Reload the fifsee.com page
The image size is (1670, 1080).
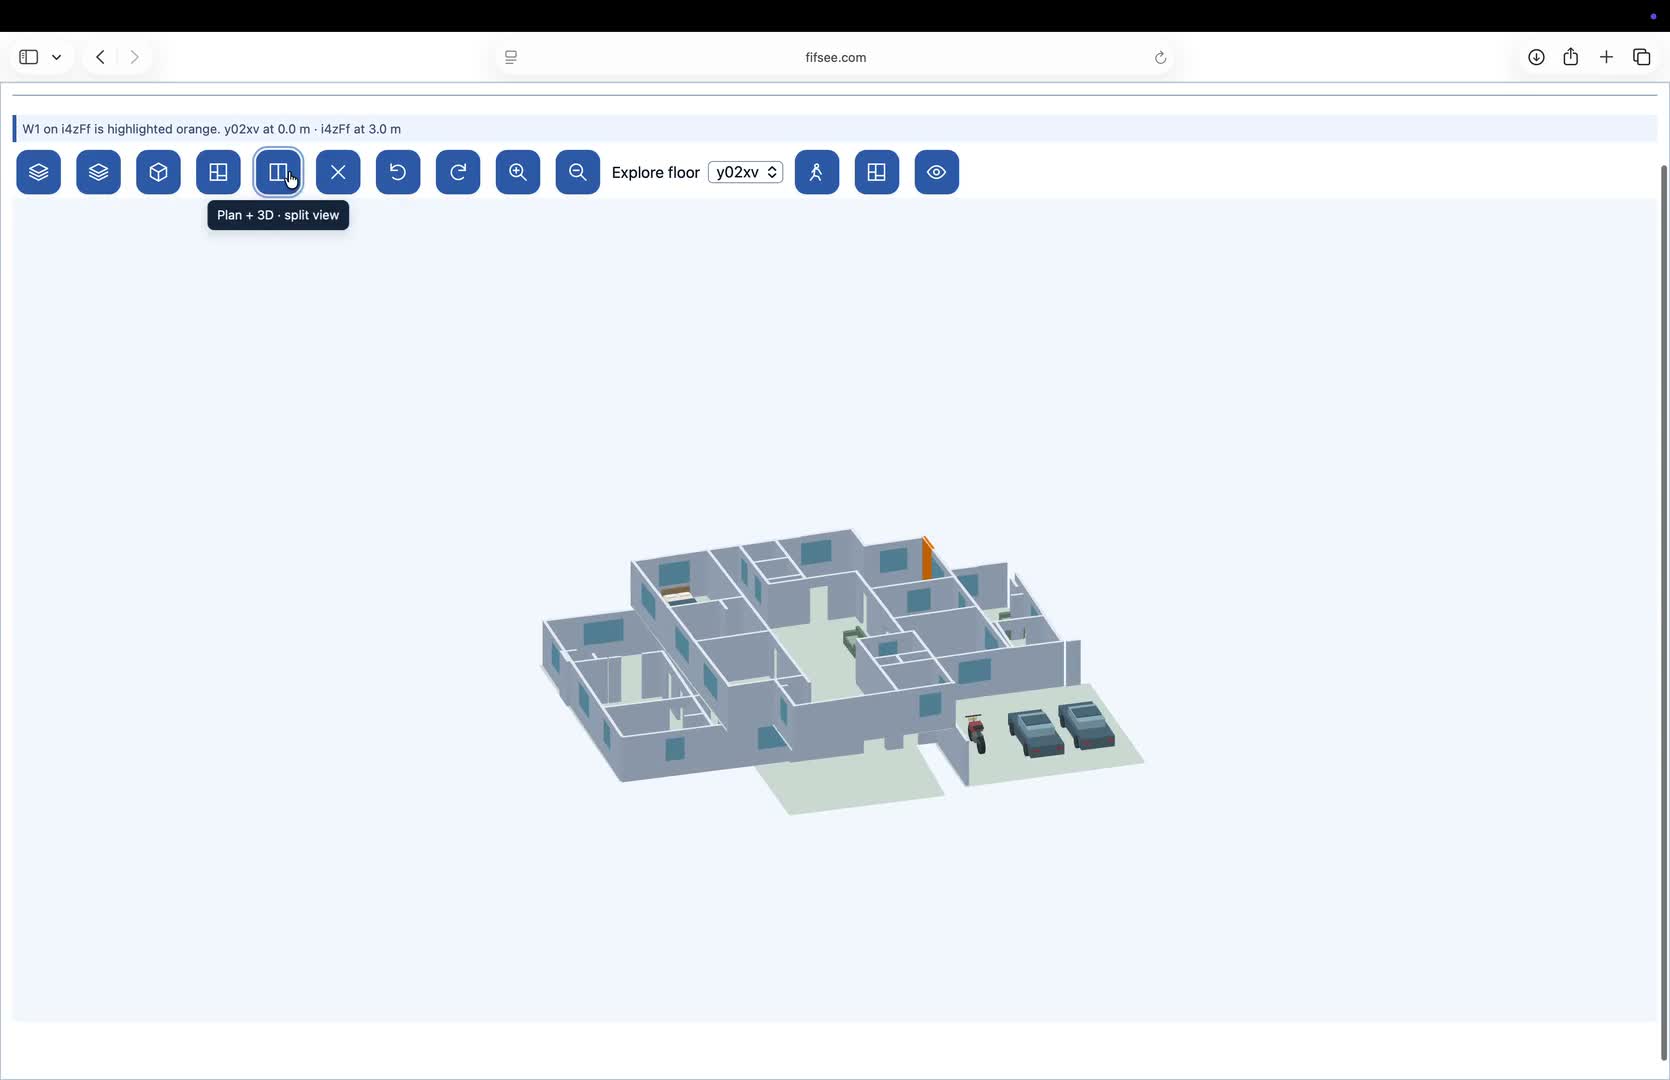coord(1160,57)
